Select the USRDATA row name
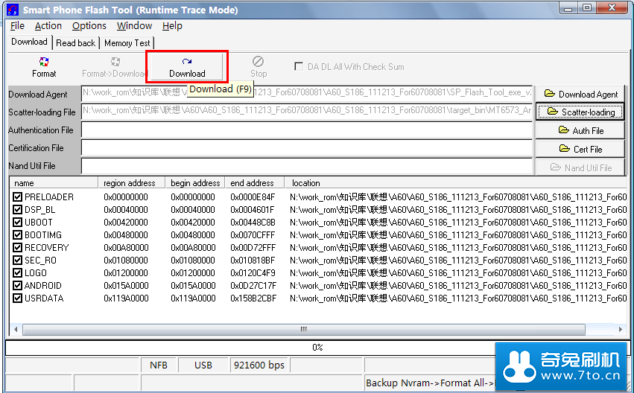The height and width of the screenshot is (393, 634). [44, 298]
